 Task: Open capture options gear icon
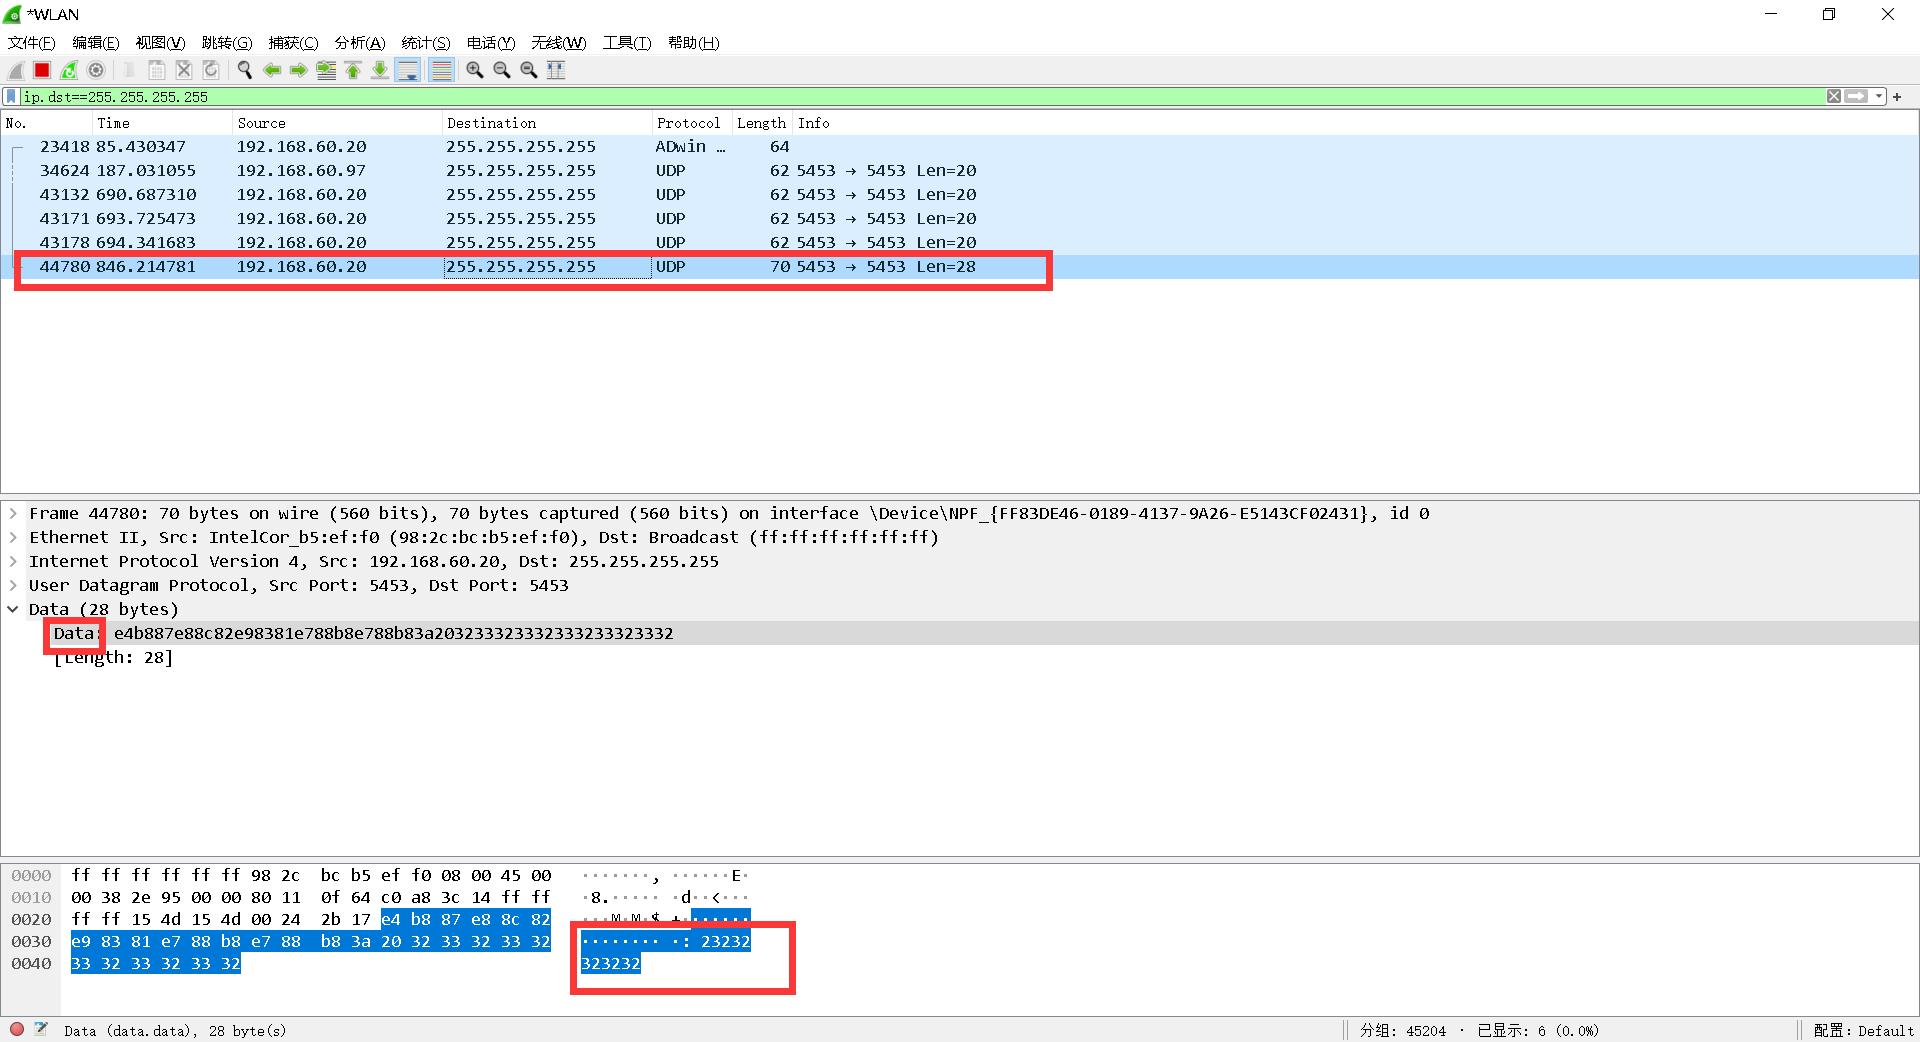point(96,70)
